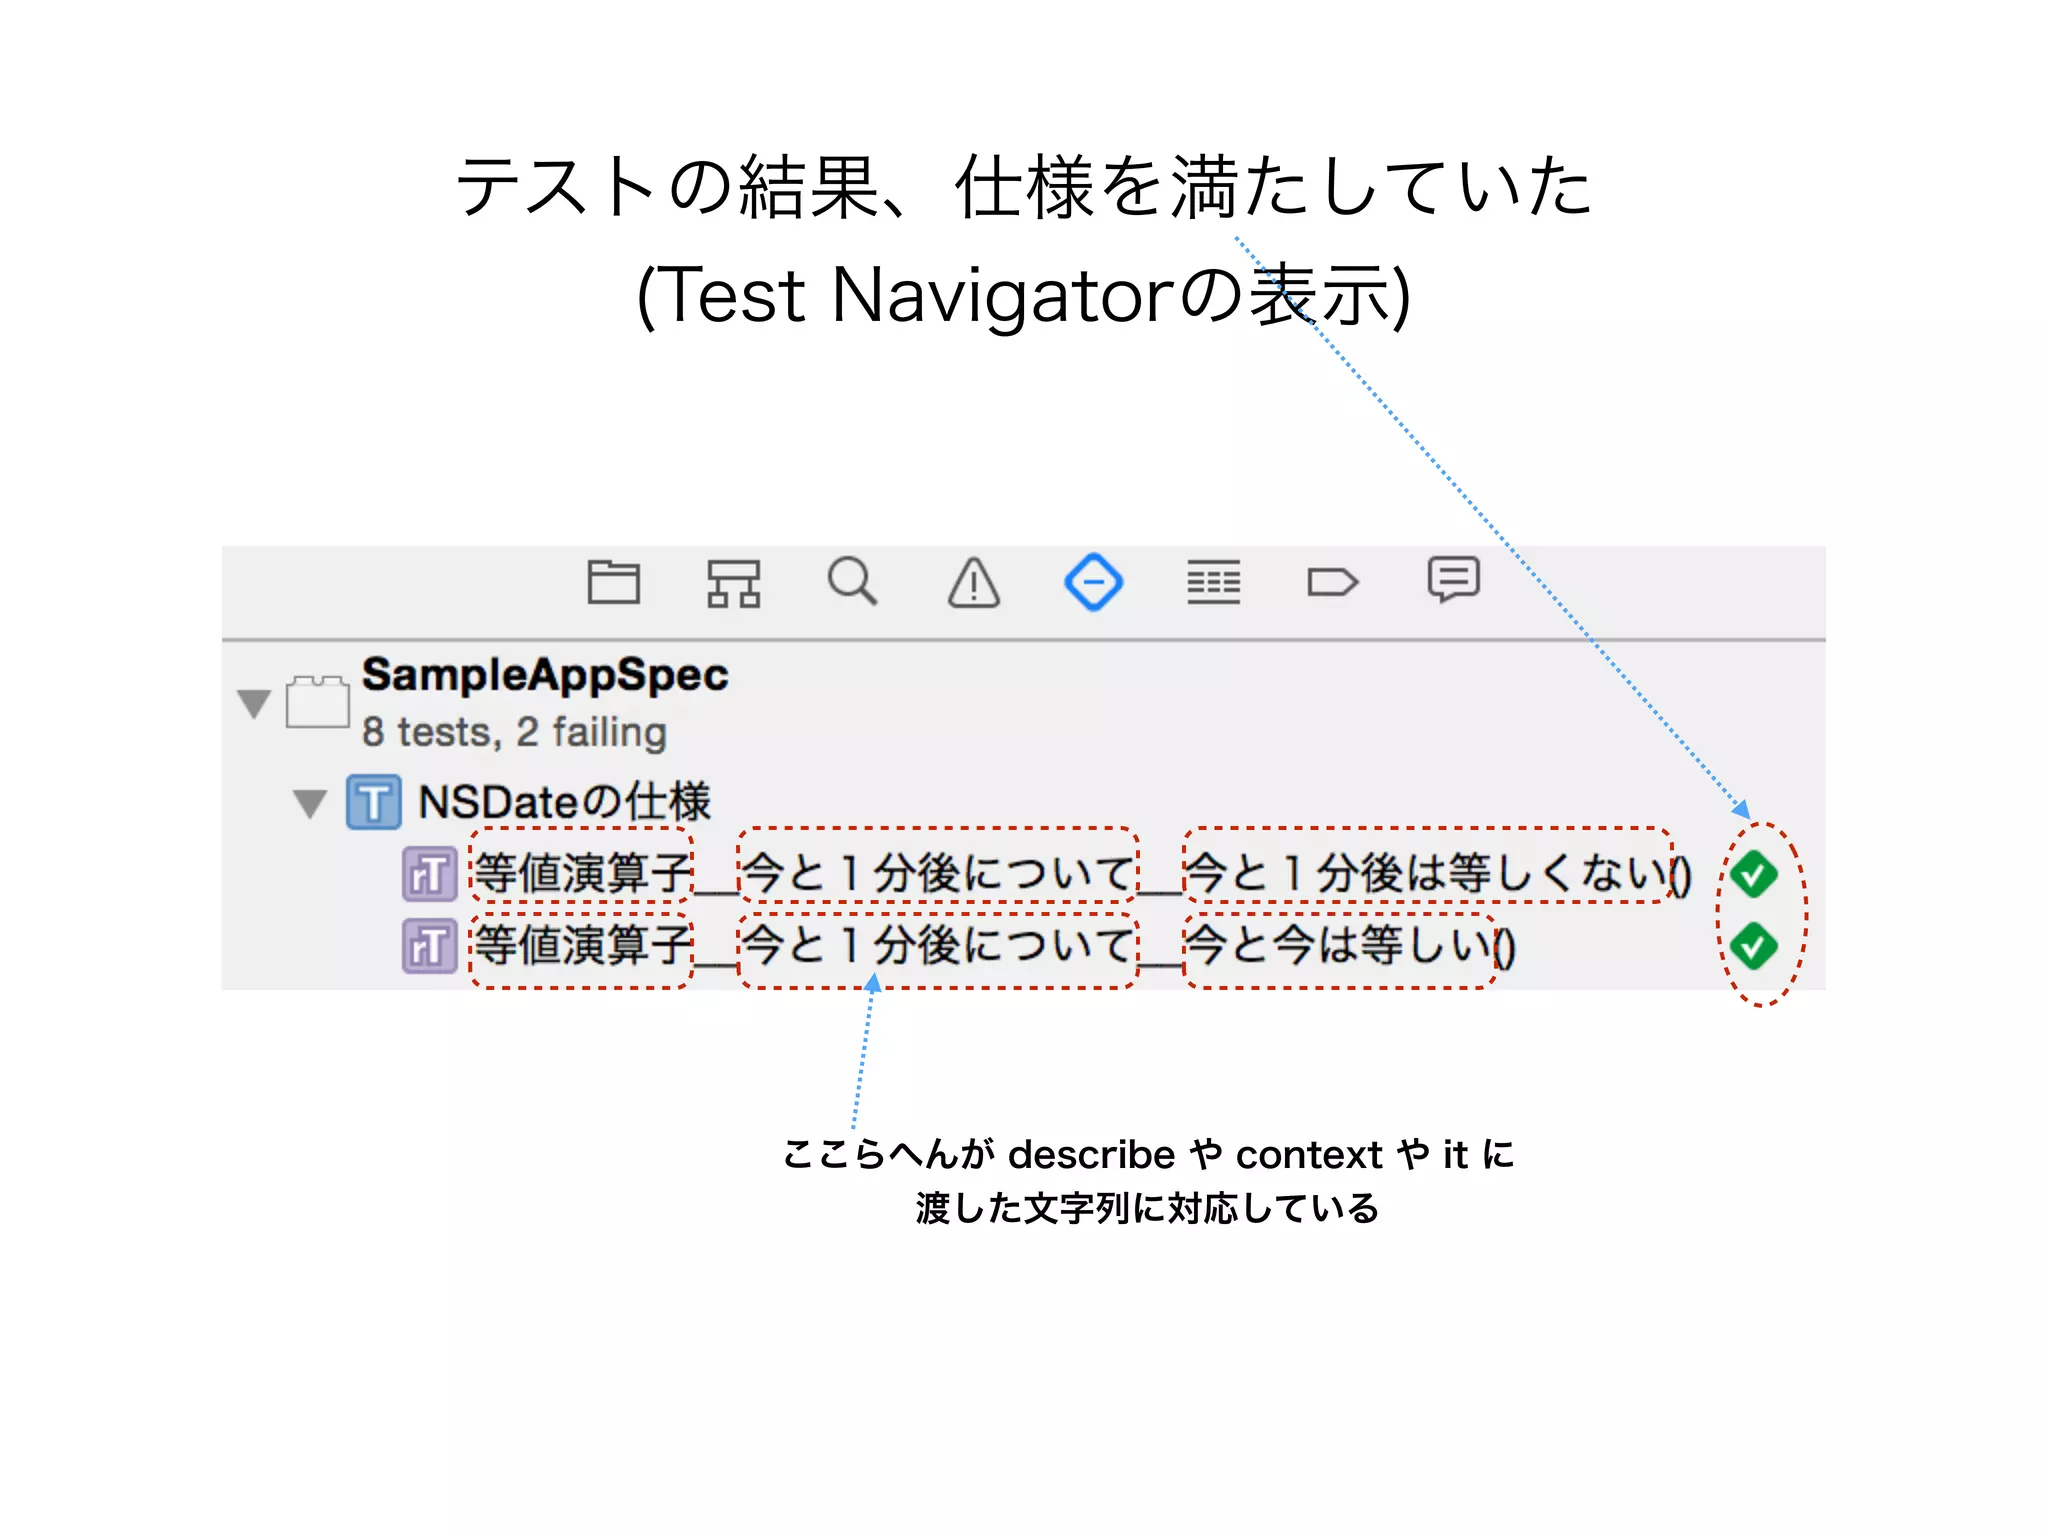Click green checkmark of 今と１分後は等しくない test
2048x1536 pixels.
(x=1754, y=874)
